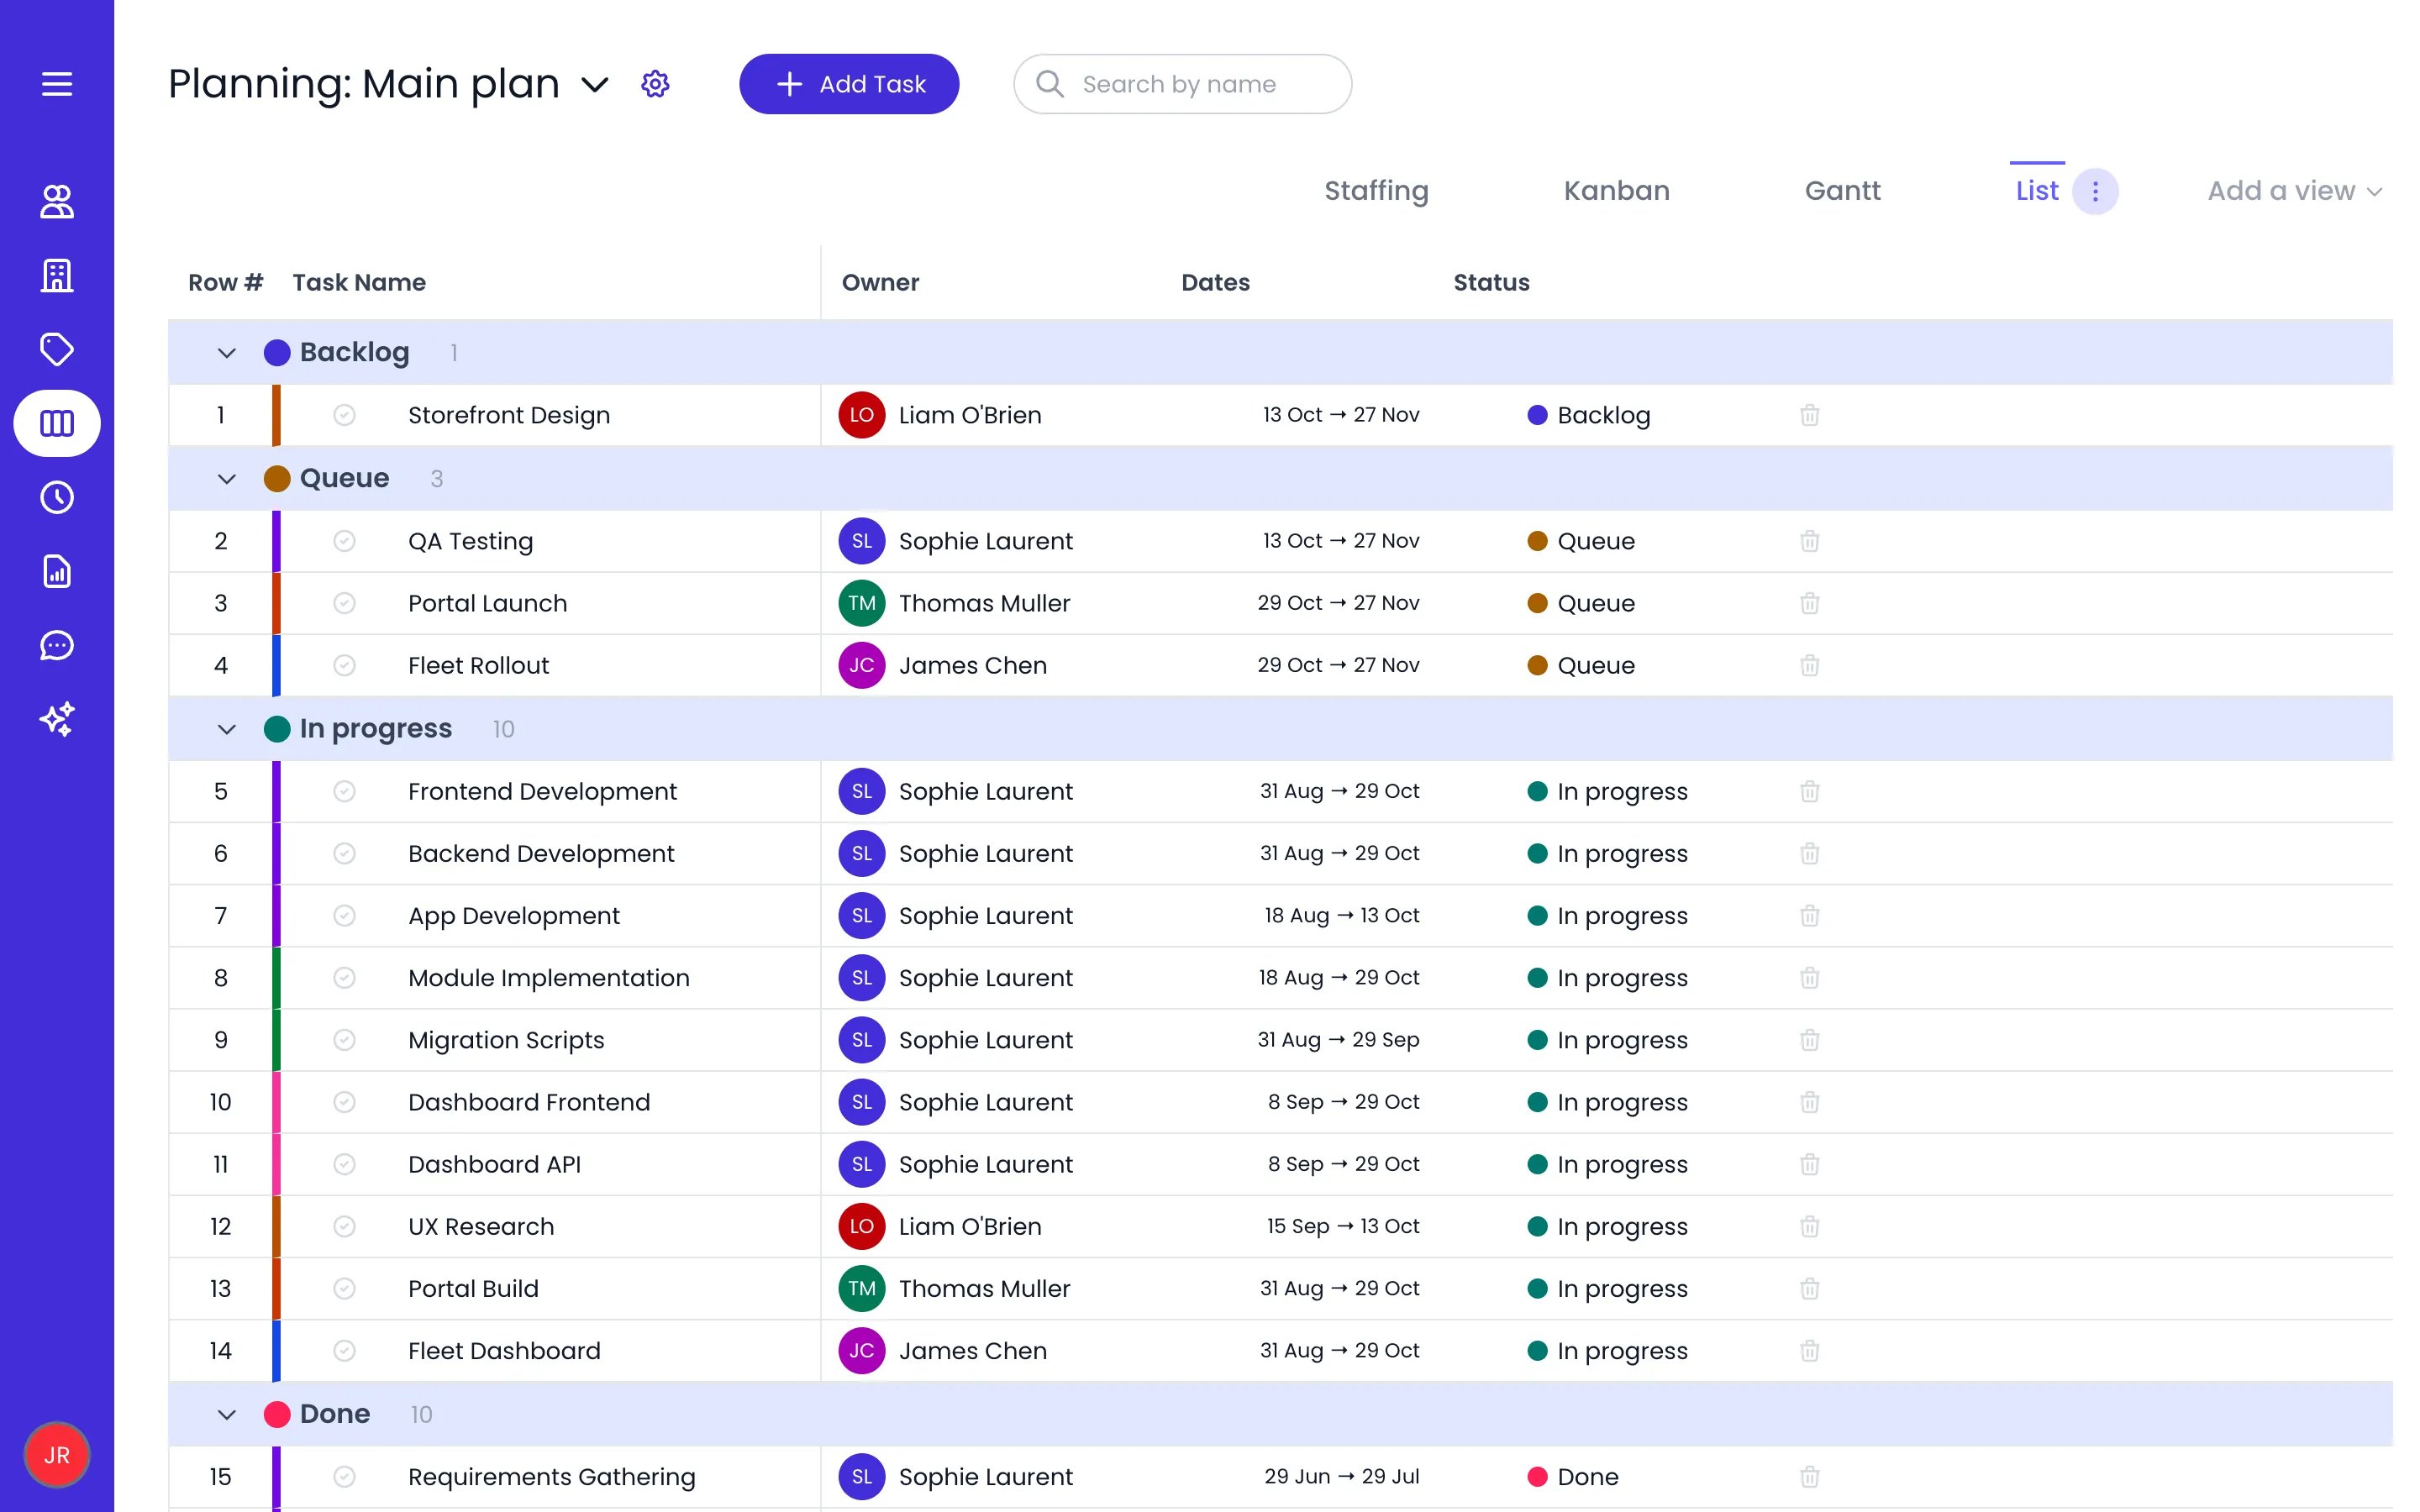The image size is (2420, 1512).
Task: Mark Module Implementation as complete
Action: (344, 978)
